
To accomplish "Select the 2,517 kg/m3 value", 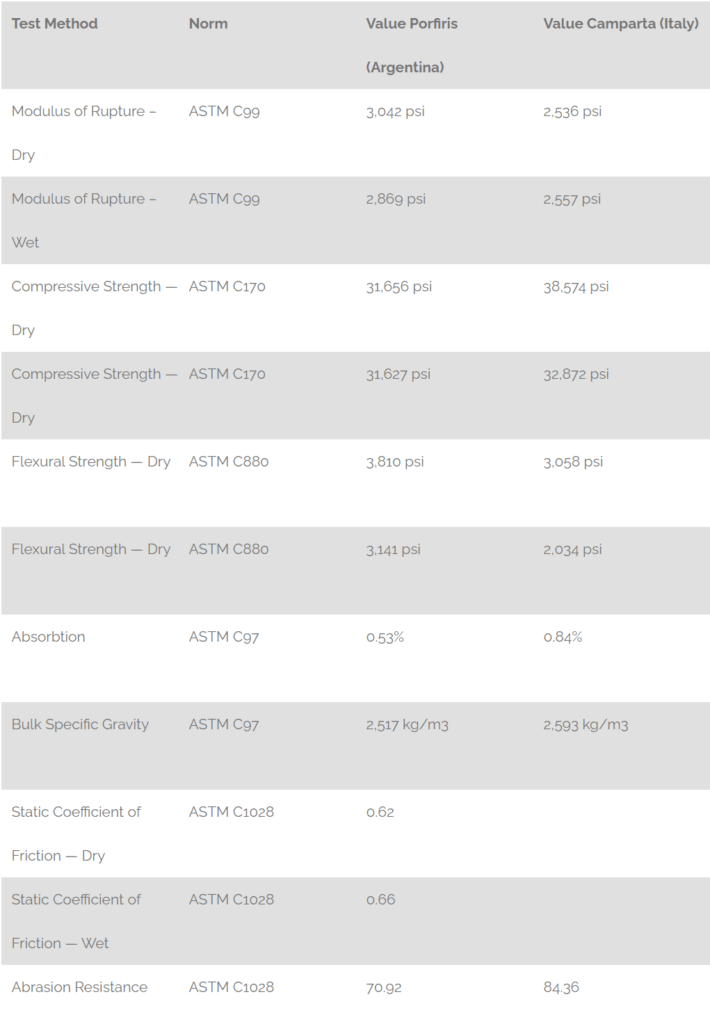I will tap(407, 724).
